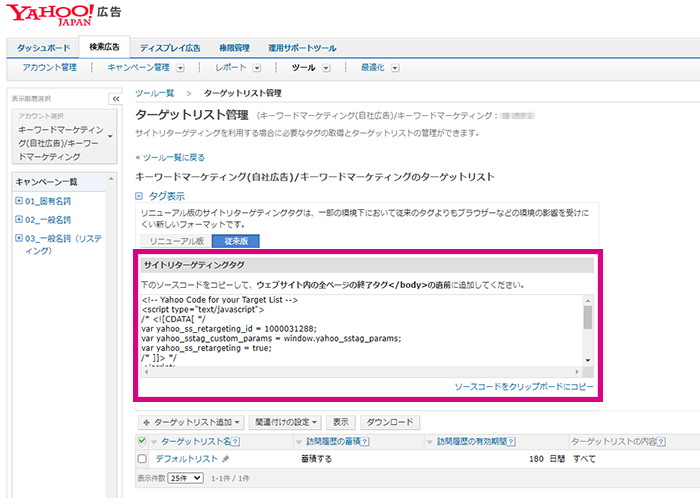This screenshot has height=498, width=700.
Task: Click the 02_一般名詞 campaign name
Action: tap(48, 220)
